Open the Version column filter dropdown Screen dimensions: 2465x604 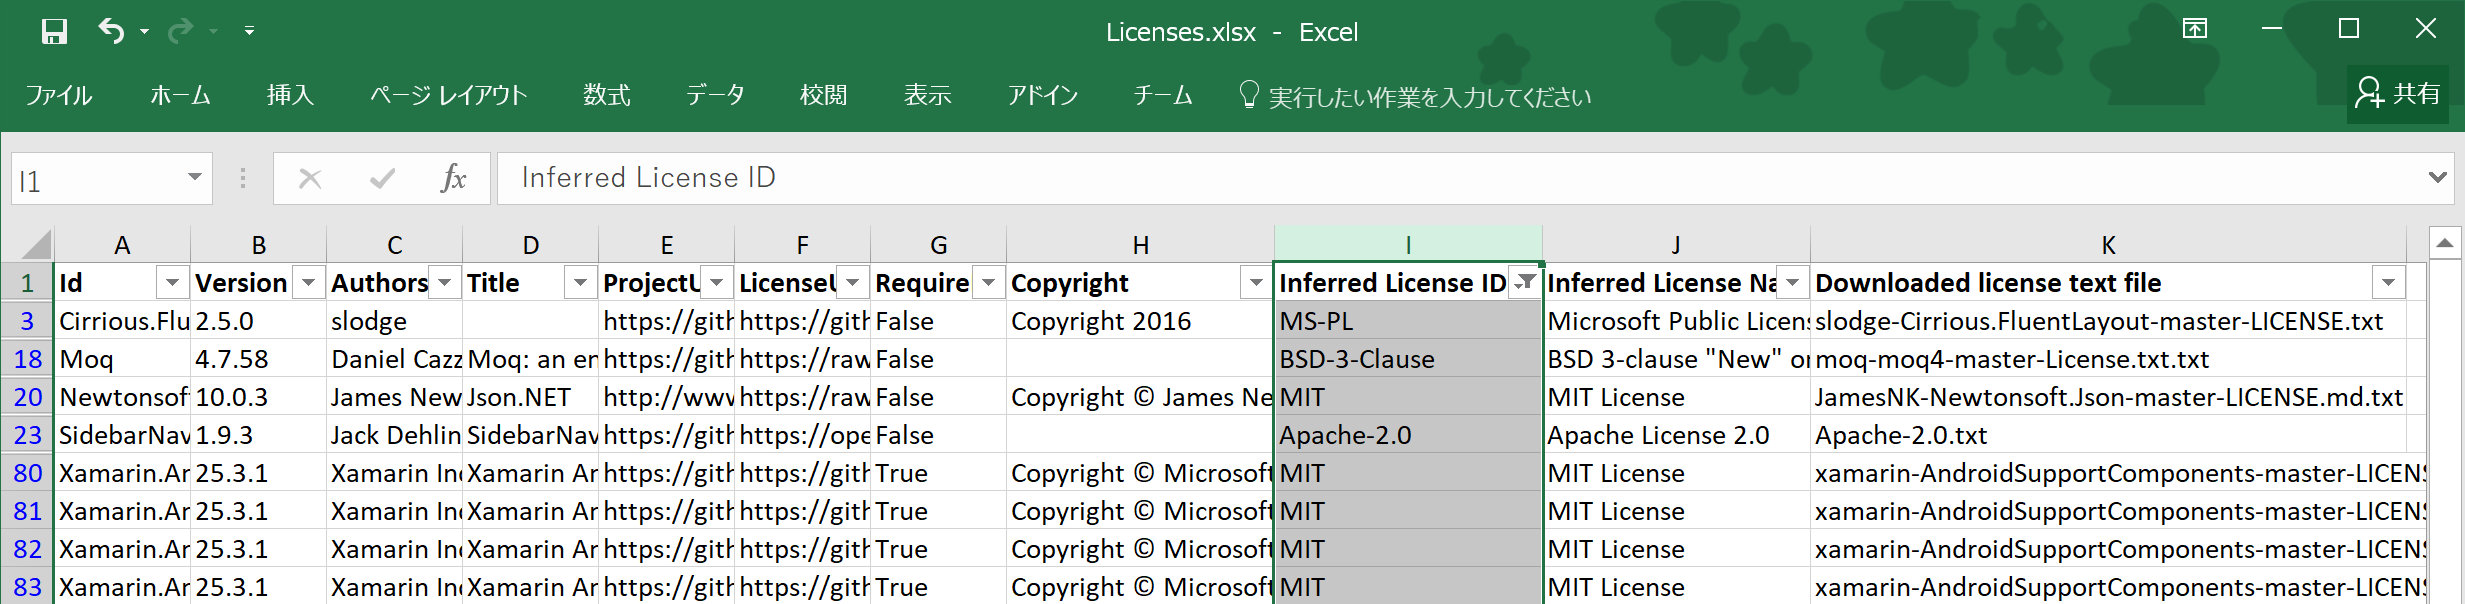pyautogui.click(x=308, y=284)
